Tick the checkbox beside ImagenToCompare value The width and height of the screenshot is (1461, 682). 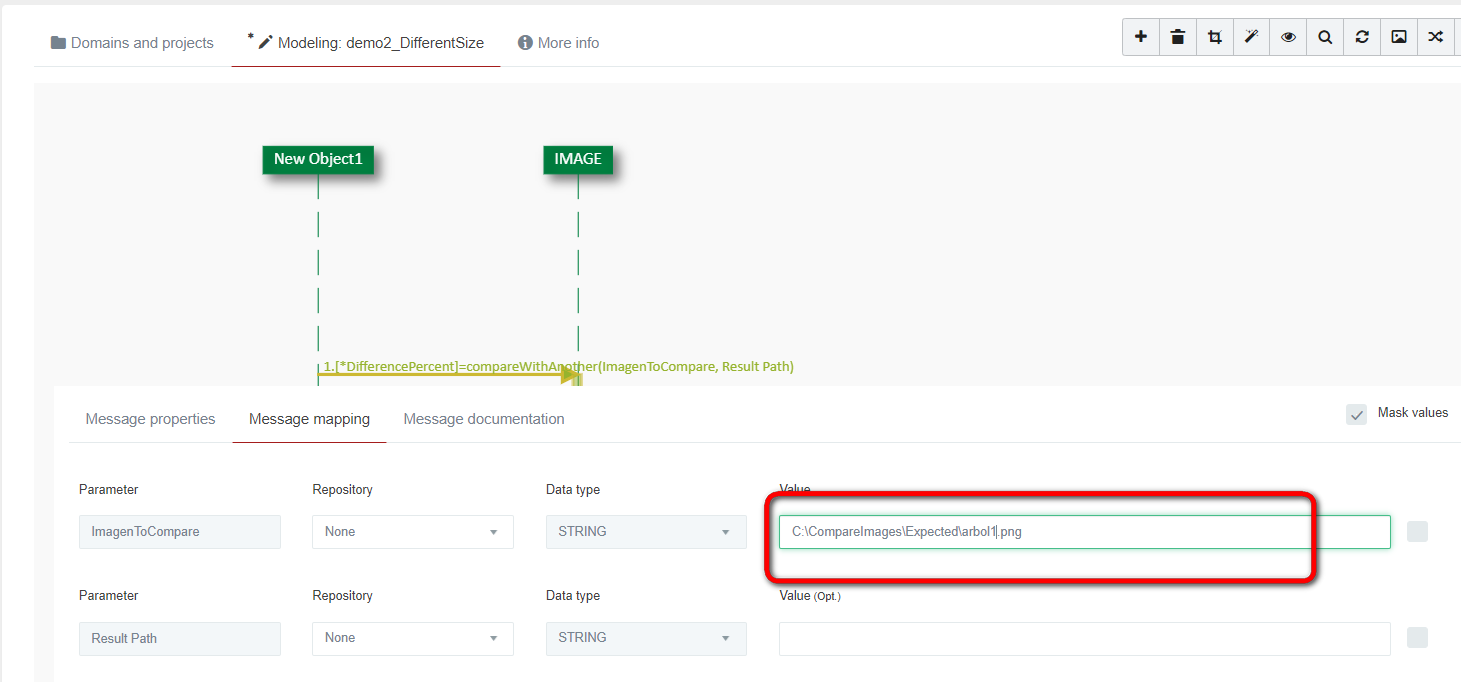(x=1417, y=532)
